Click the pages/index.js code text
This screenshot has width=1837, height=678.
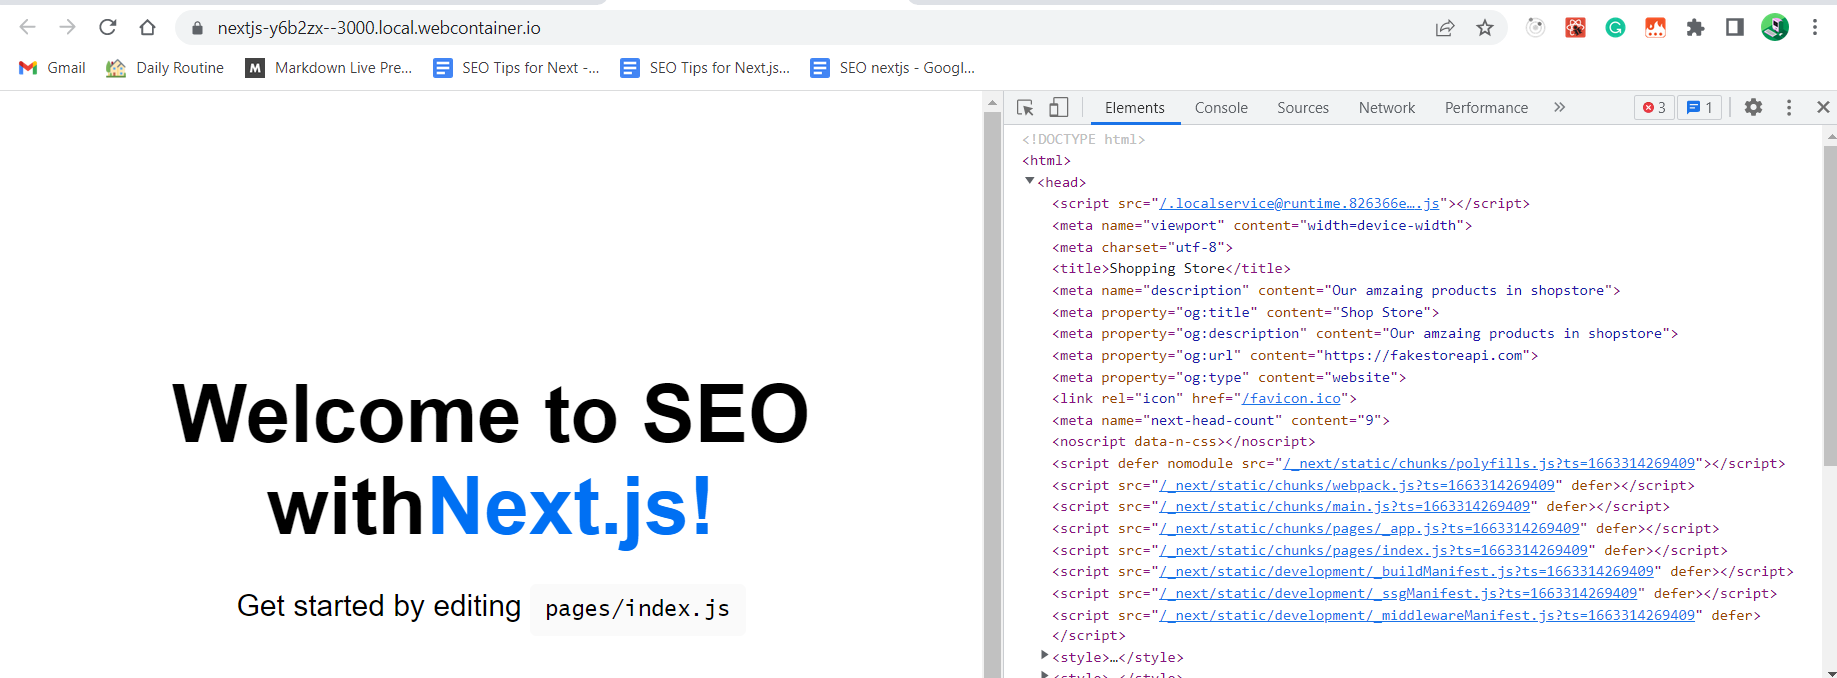(637, 609)
